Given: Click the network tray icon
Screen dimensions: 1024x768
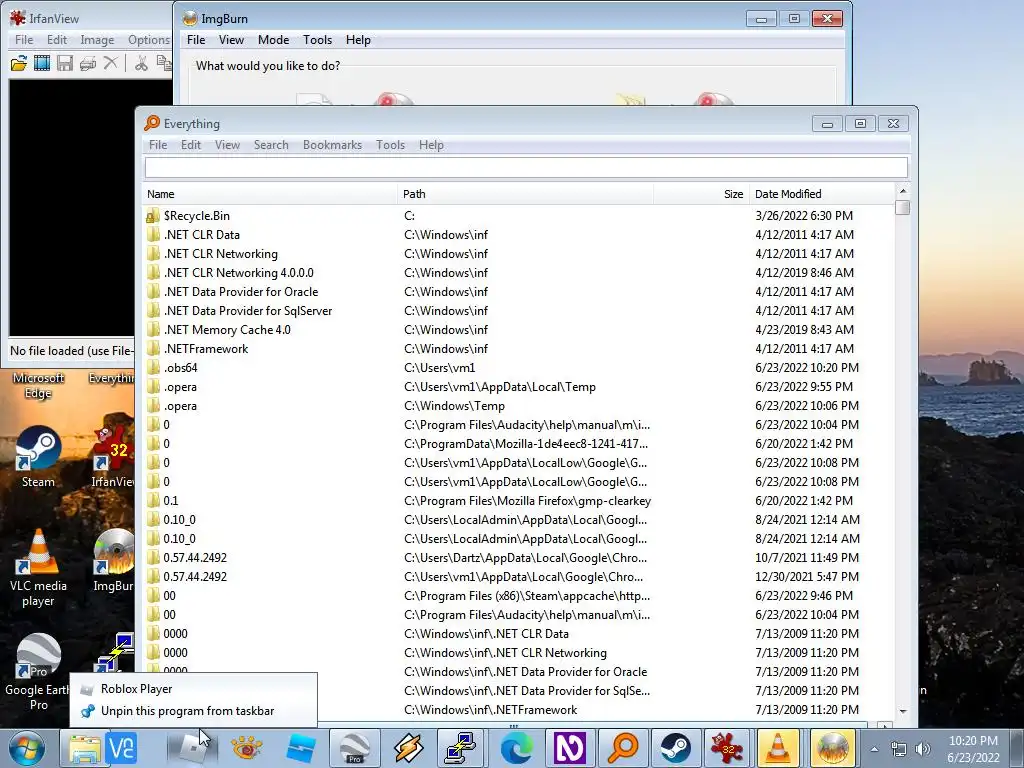Looking at the screenshot, I should (899, 749).
